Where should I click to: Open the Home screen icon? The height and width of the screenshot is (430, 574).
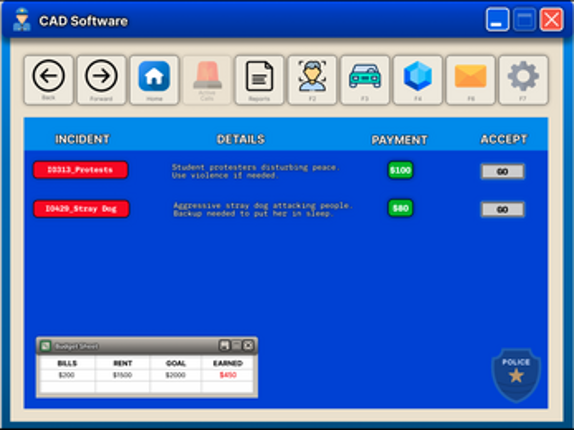click(x=154, y=80)
